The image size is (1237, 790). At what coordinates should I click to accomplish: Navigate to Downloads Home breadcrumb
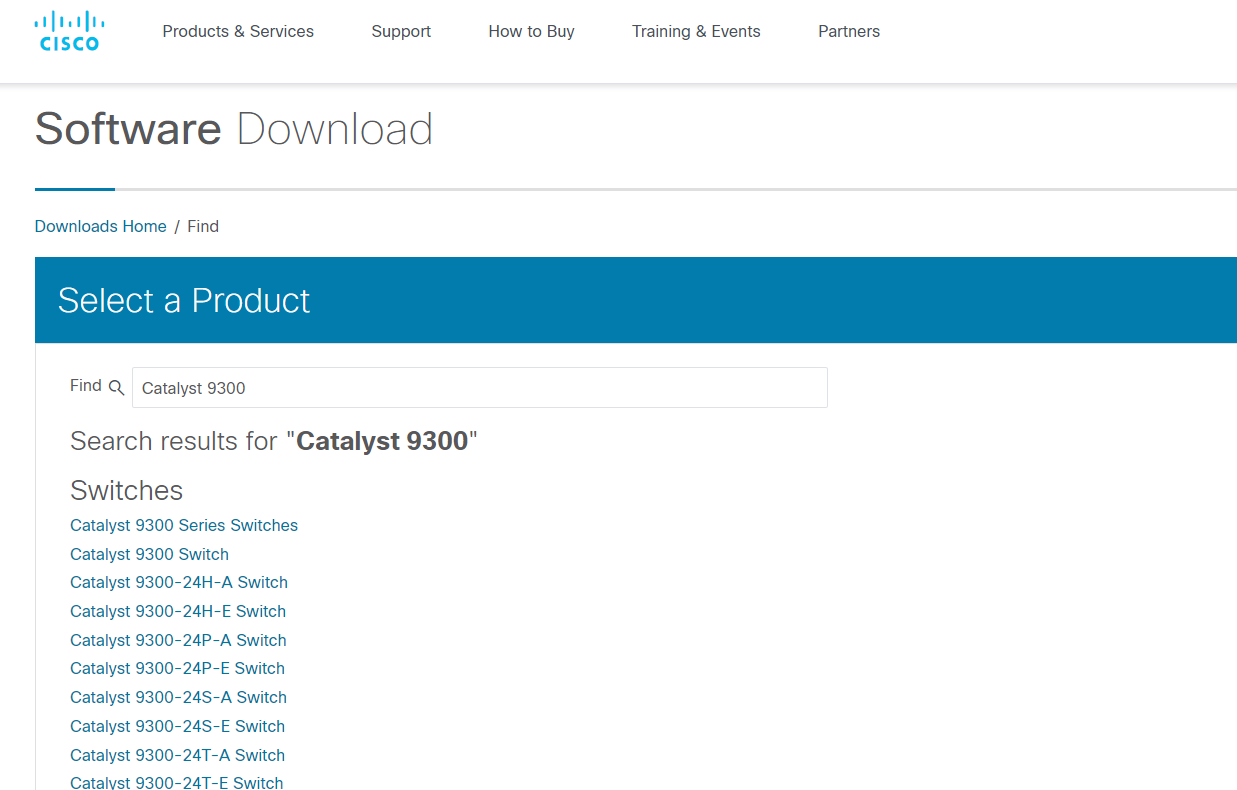click(x=100, y=226)
